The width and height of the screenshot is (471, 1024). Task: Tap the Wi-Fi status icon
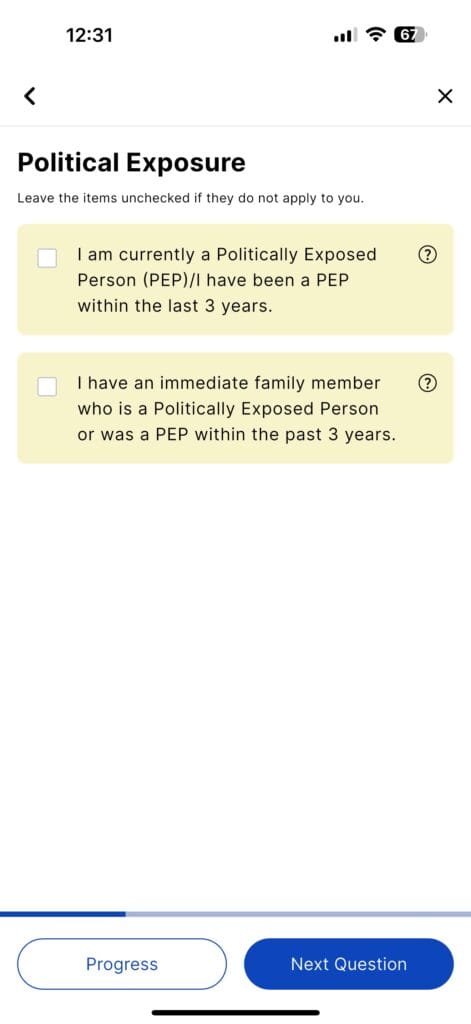coord(376,35)
